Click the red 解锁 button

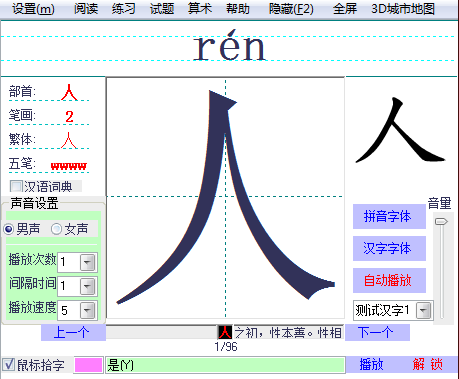point(428,364)
